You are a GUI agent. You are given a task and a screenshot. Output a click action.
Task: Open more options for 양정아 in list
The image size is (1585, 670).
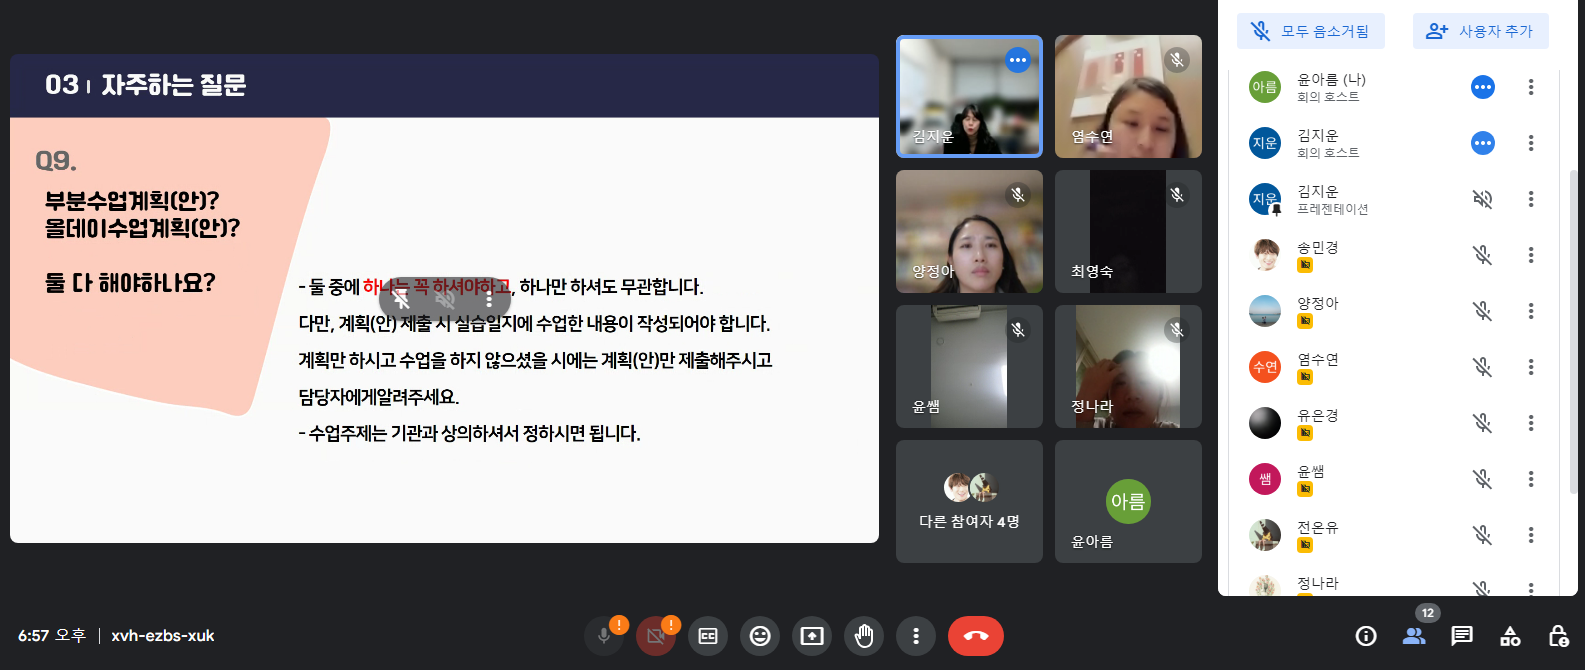click(x=1531, y=311)
